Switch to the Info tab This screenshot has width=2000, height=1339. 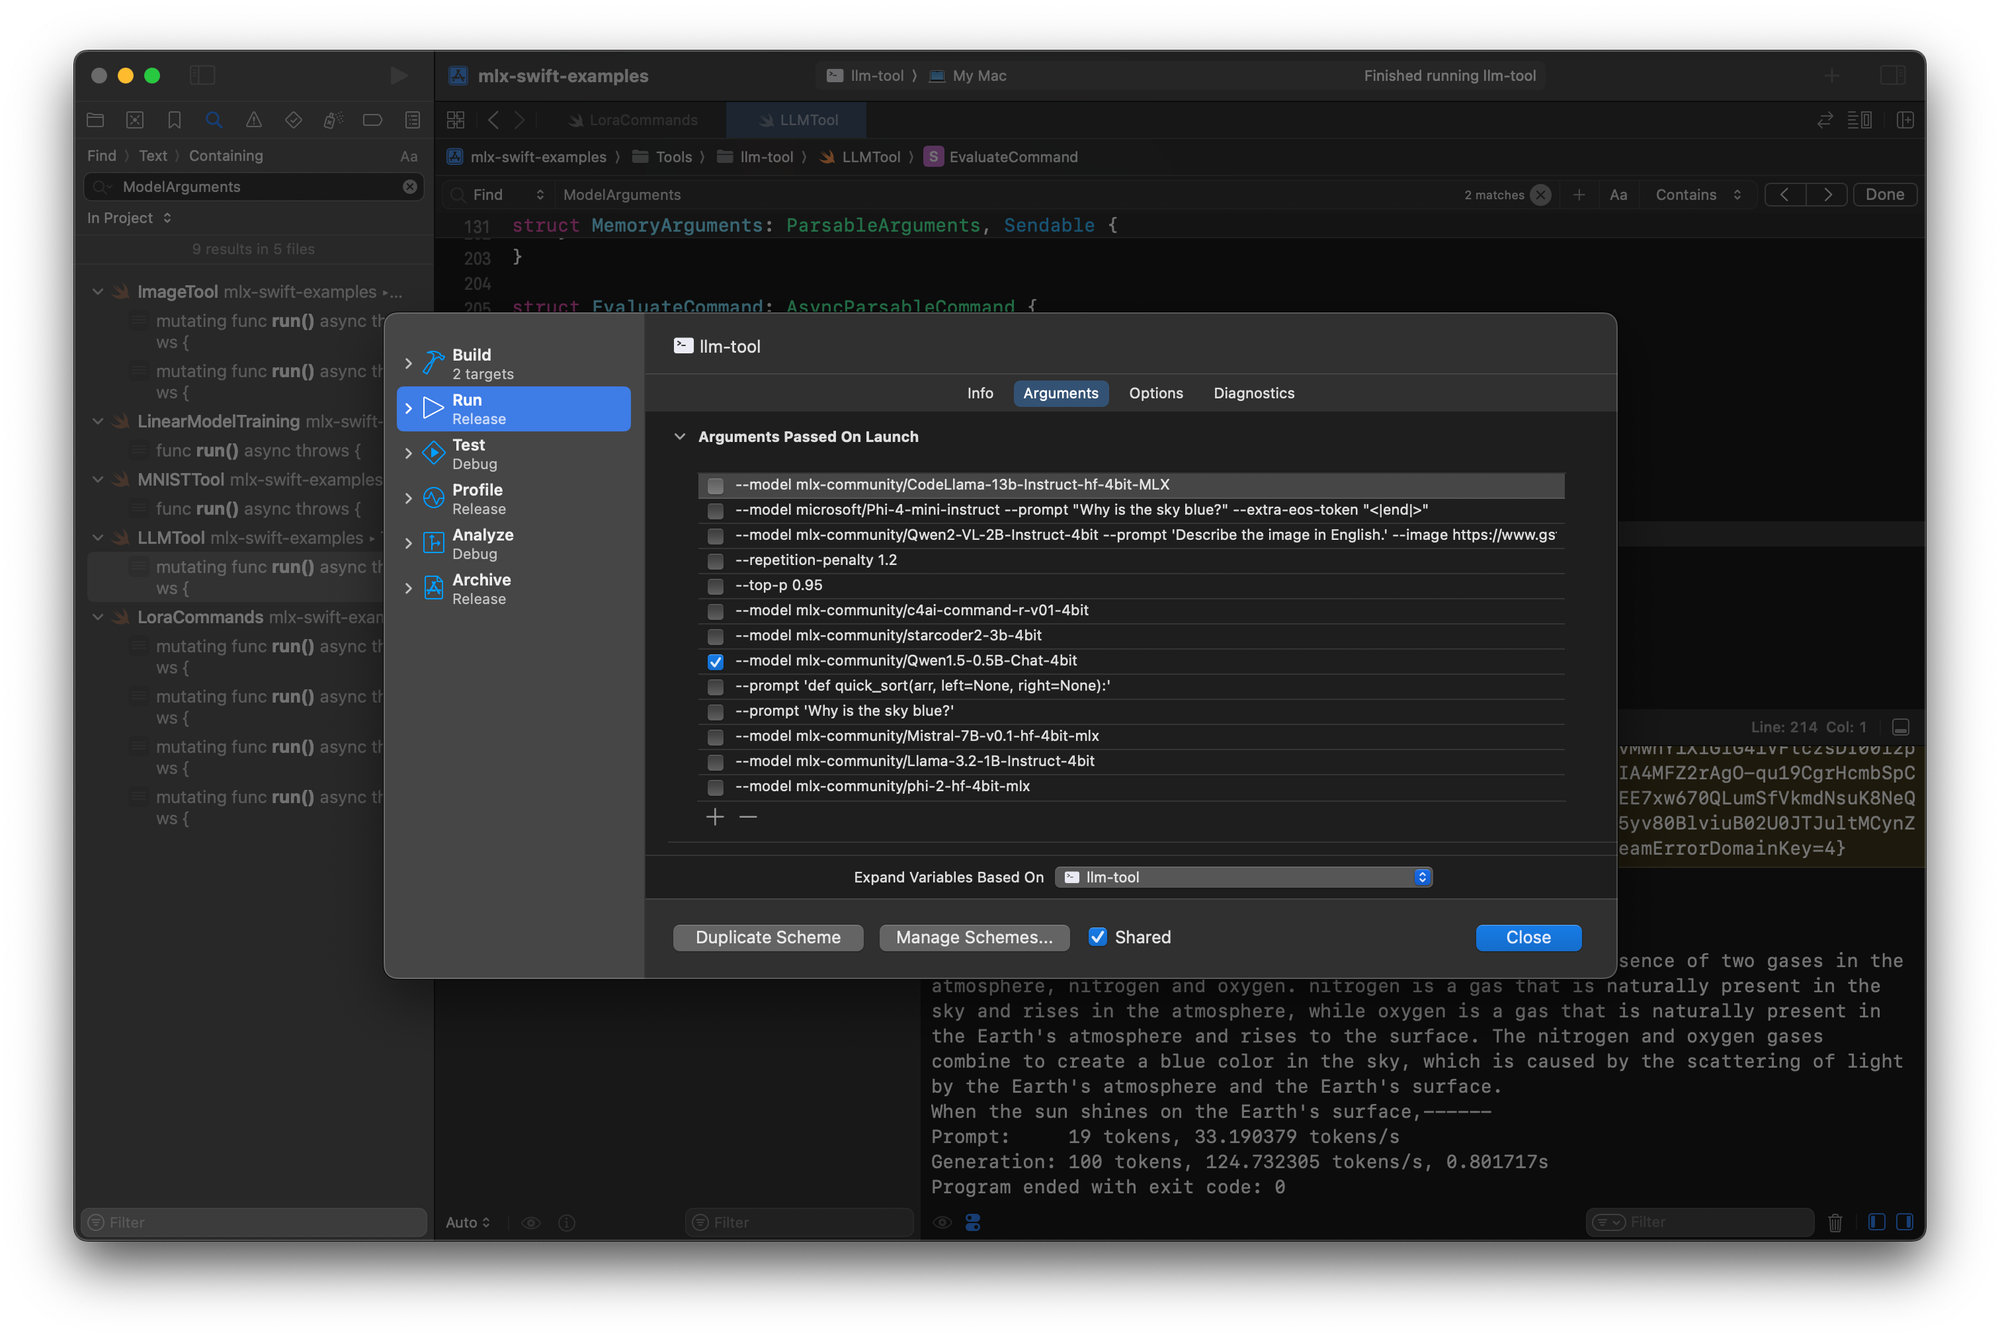pyautogui.click(x=980, y=393)
